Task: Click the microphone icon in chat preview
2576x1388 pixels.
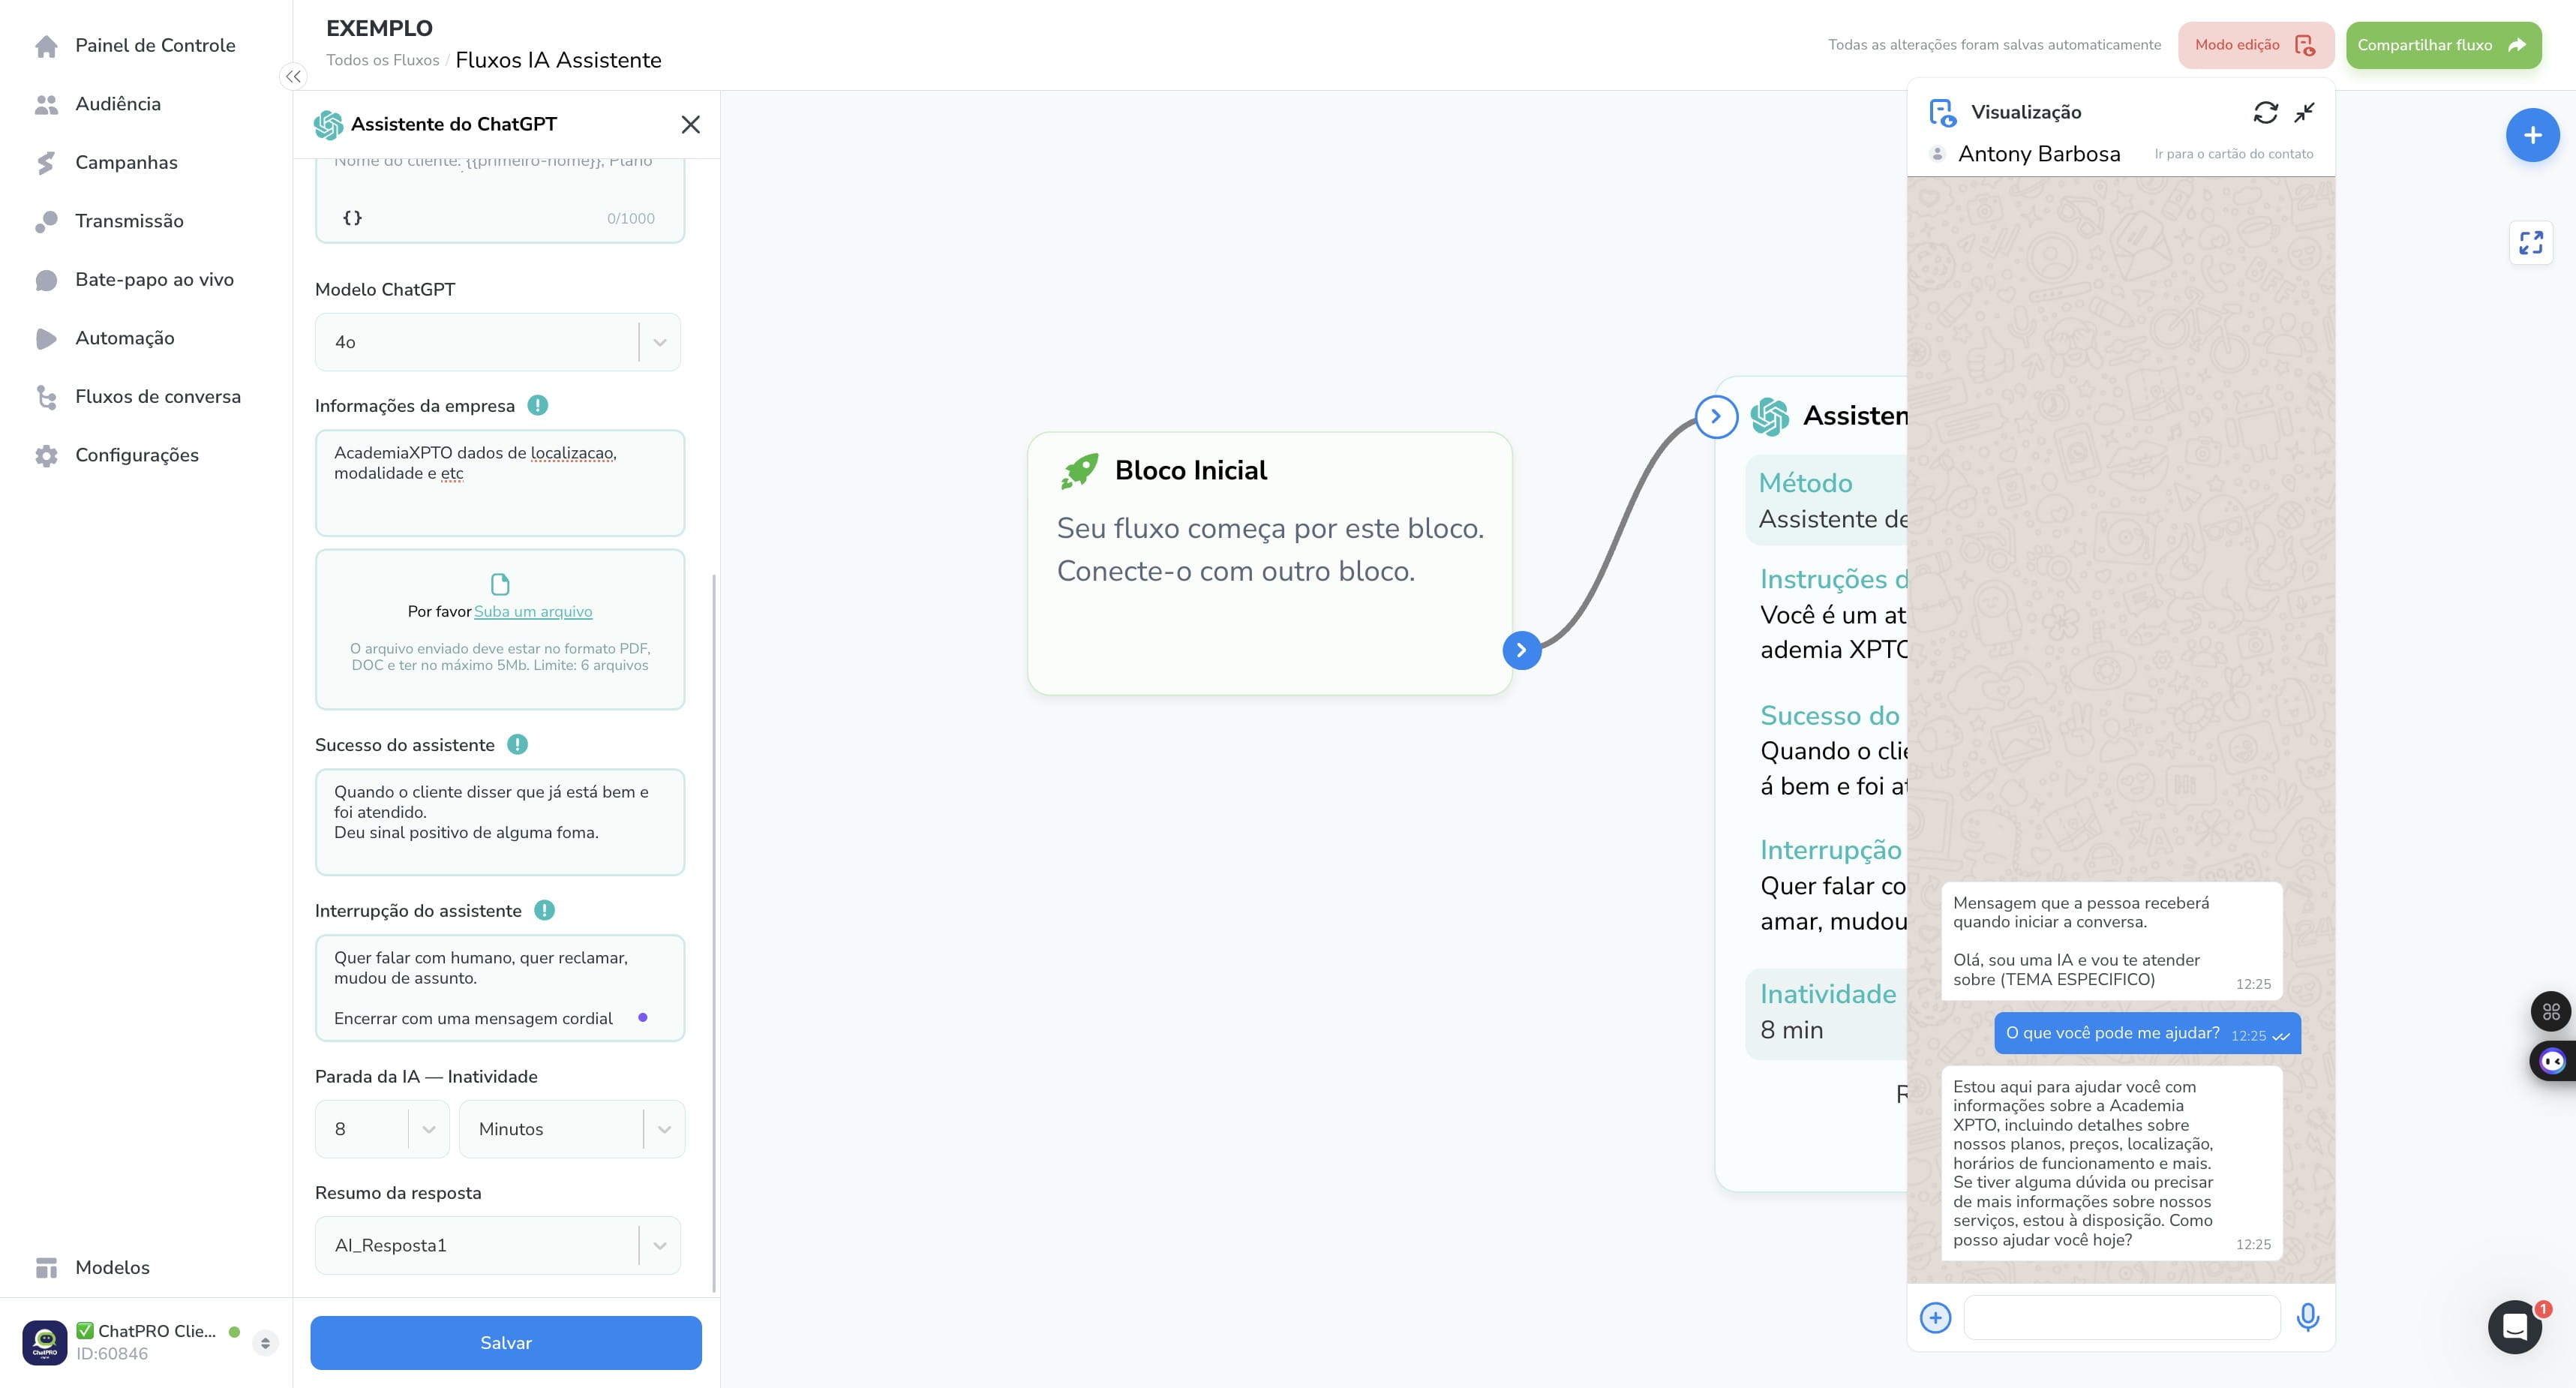Action: [x=2308, y=1317]
